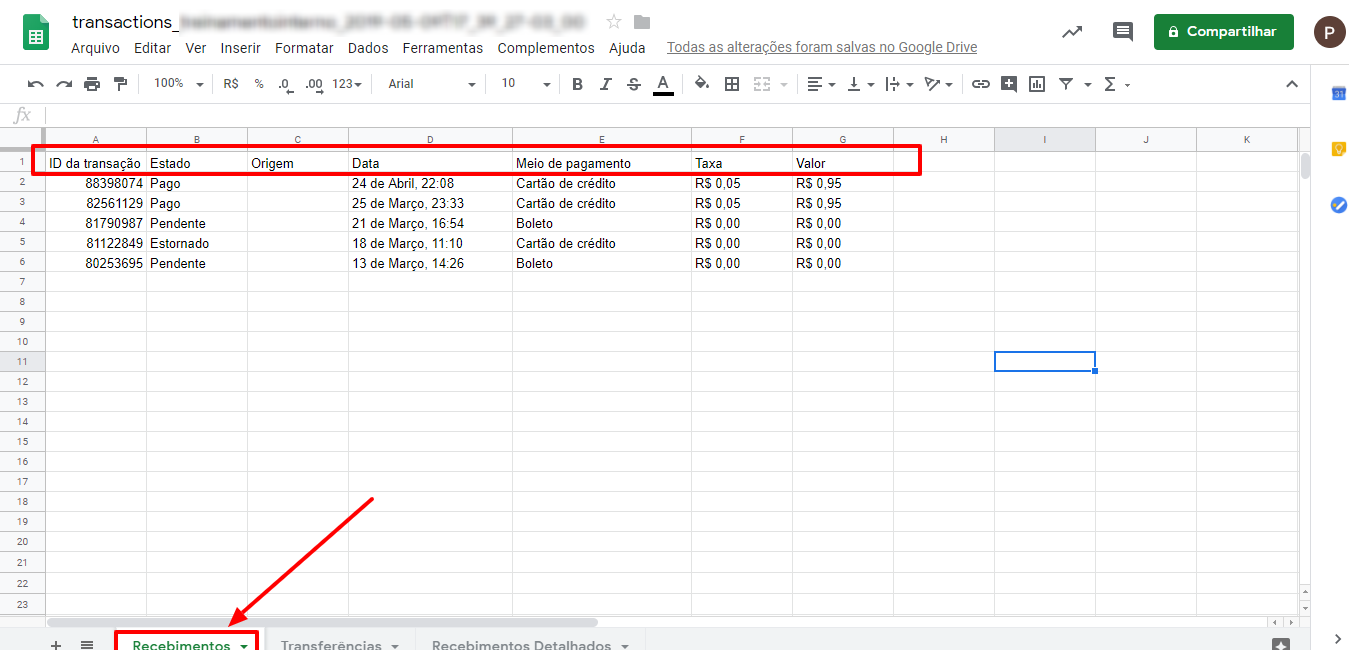This screenshot has width=1349, height=650.
Task: Toggle italic formatting
Action: click(x=605, y=84)
